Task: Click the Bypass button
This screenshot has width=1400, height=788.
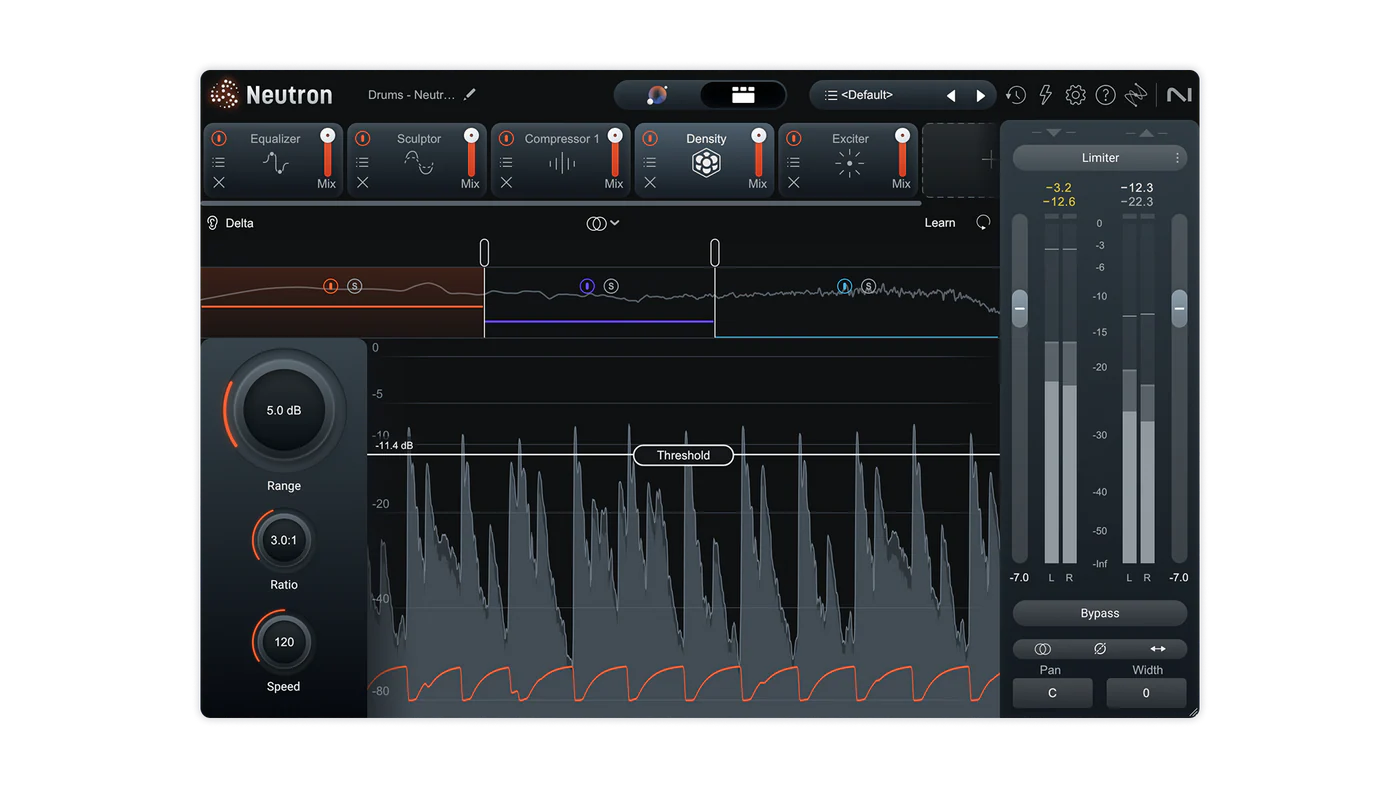Action: 1100,613
